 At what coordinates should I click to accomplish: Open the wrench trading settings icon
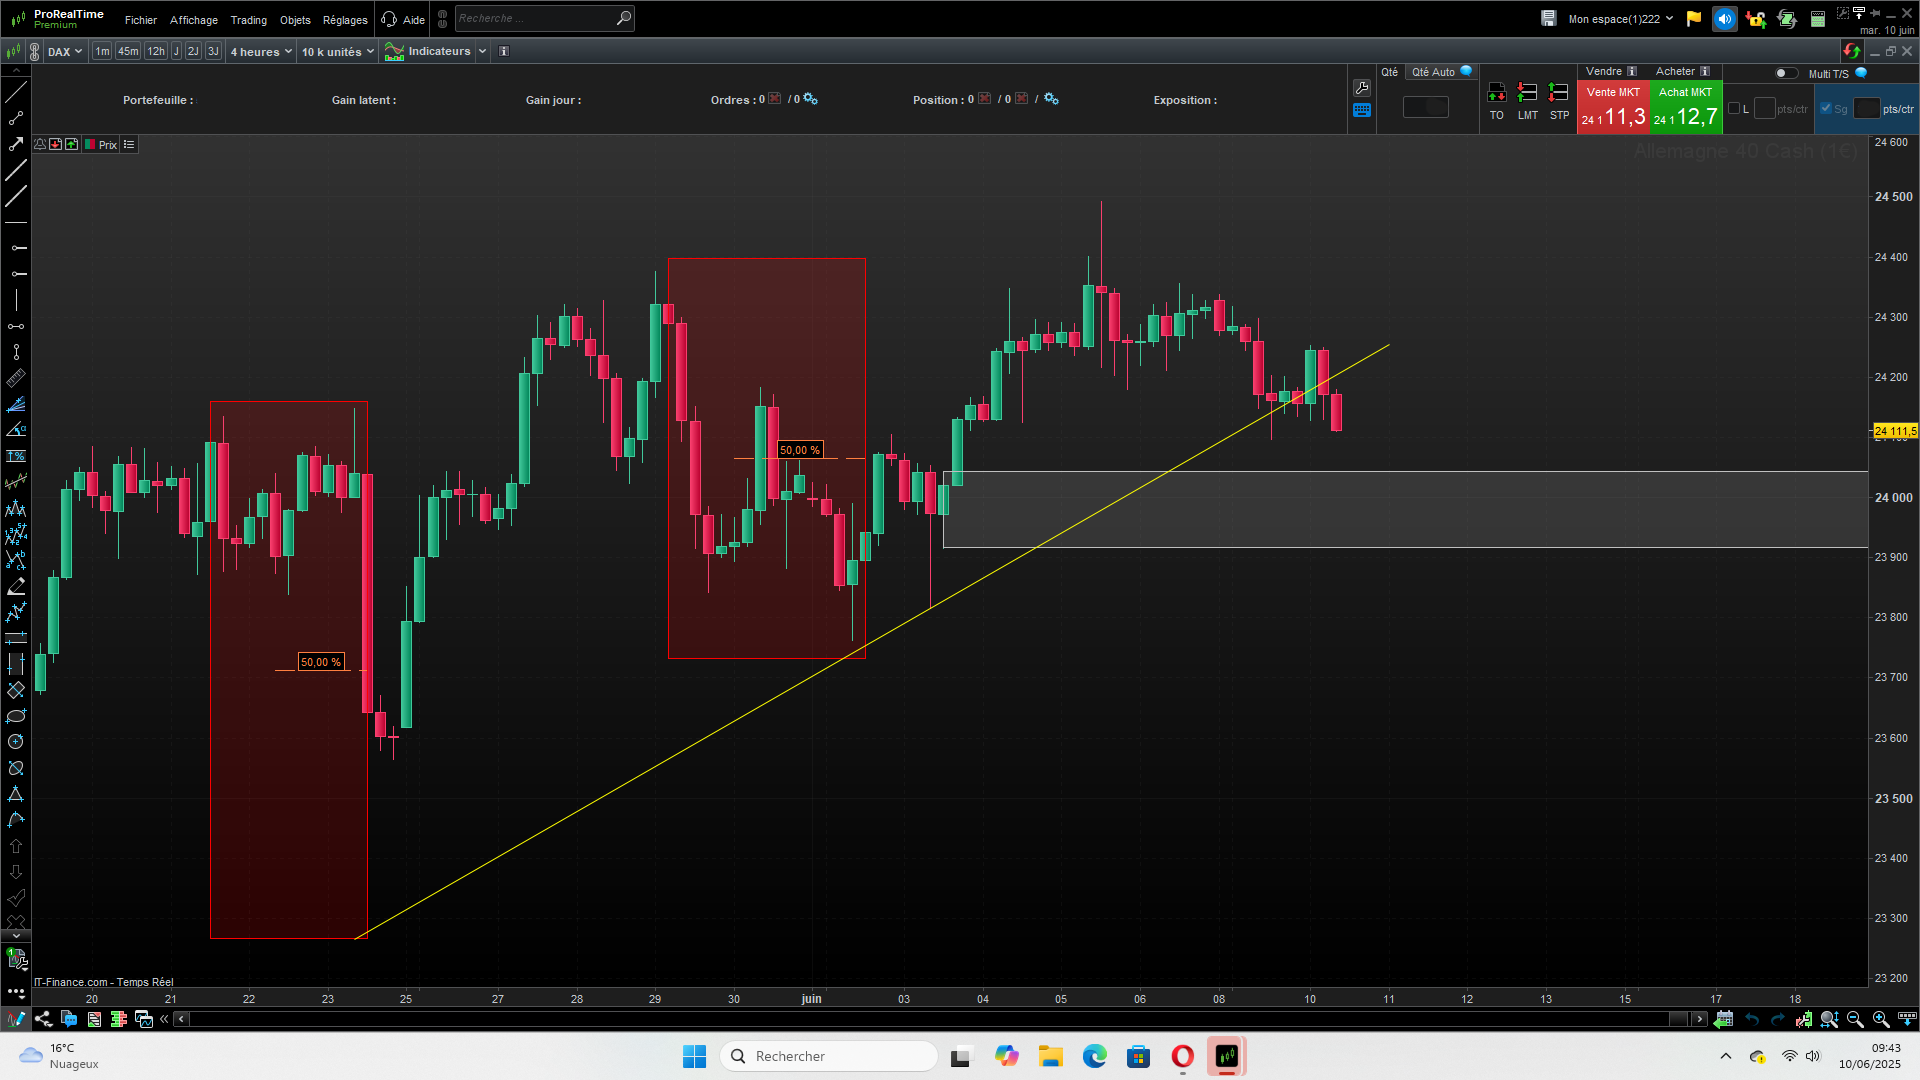pyautogui.click(x=1361, y=88)
